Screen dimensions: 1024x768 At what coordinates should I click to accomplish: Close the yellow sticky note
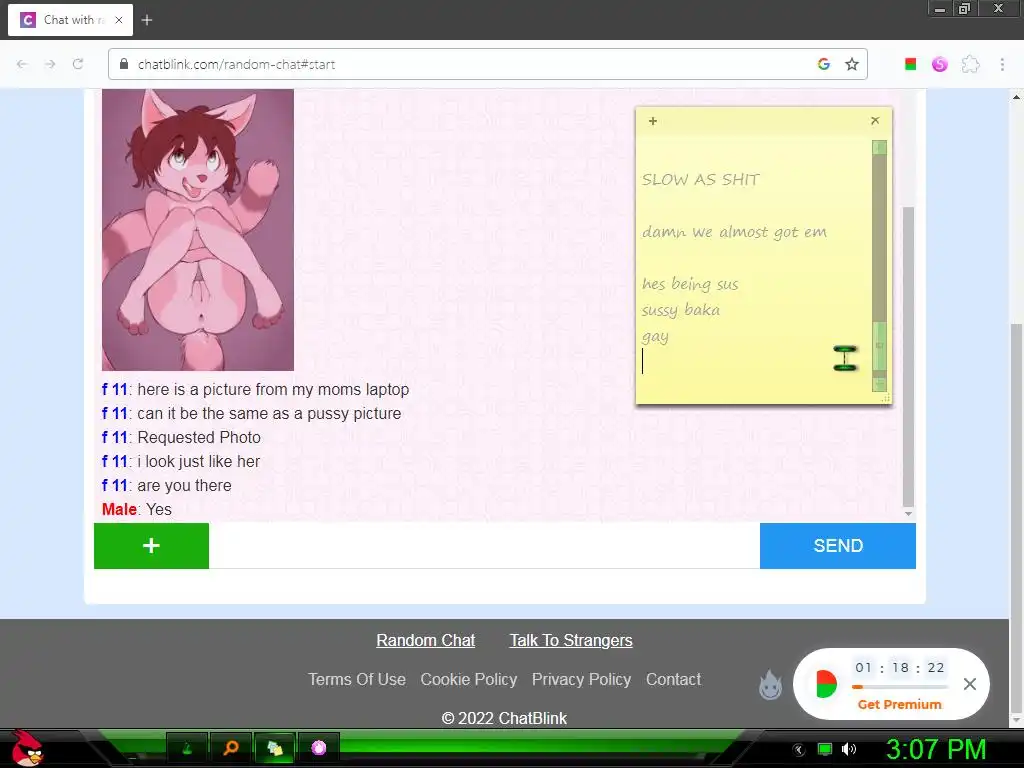[875, 120]
